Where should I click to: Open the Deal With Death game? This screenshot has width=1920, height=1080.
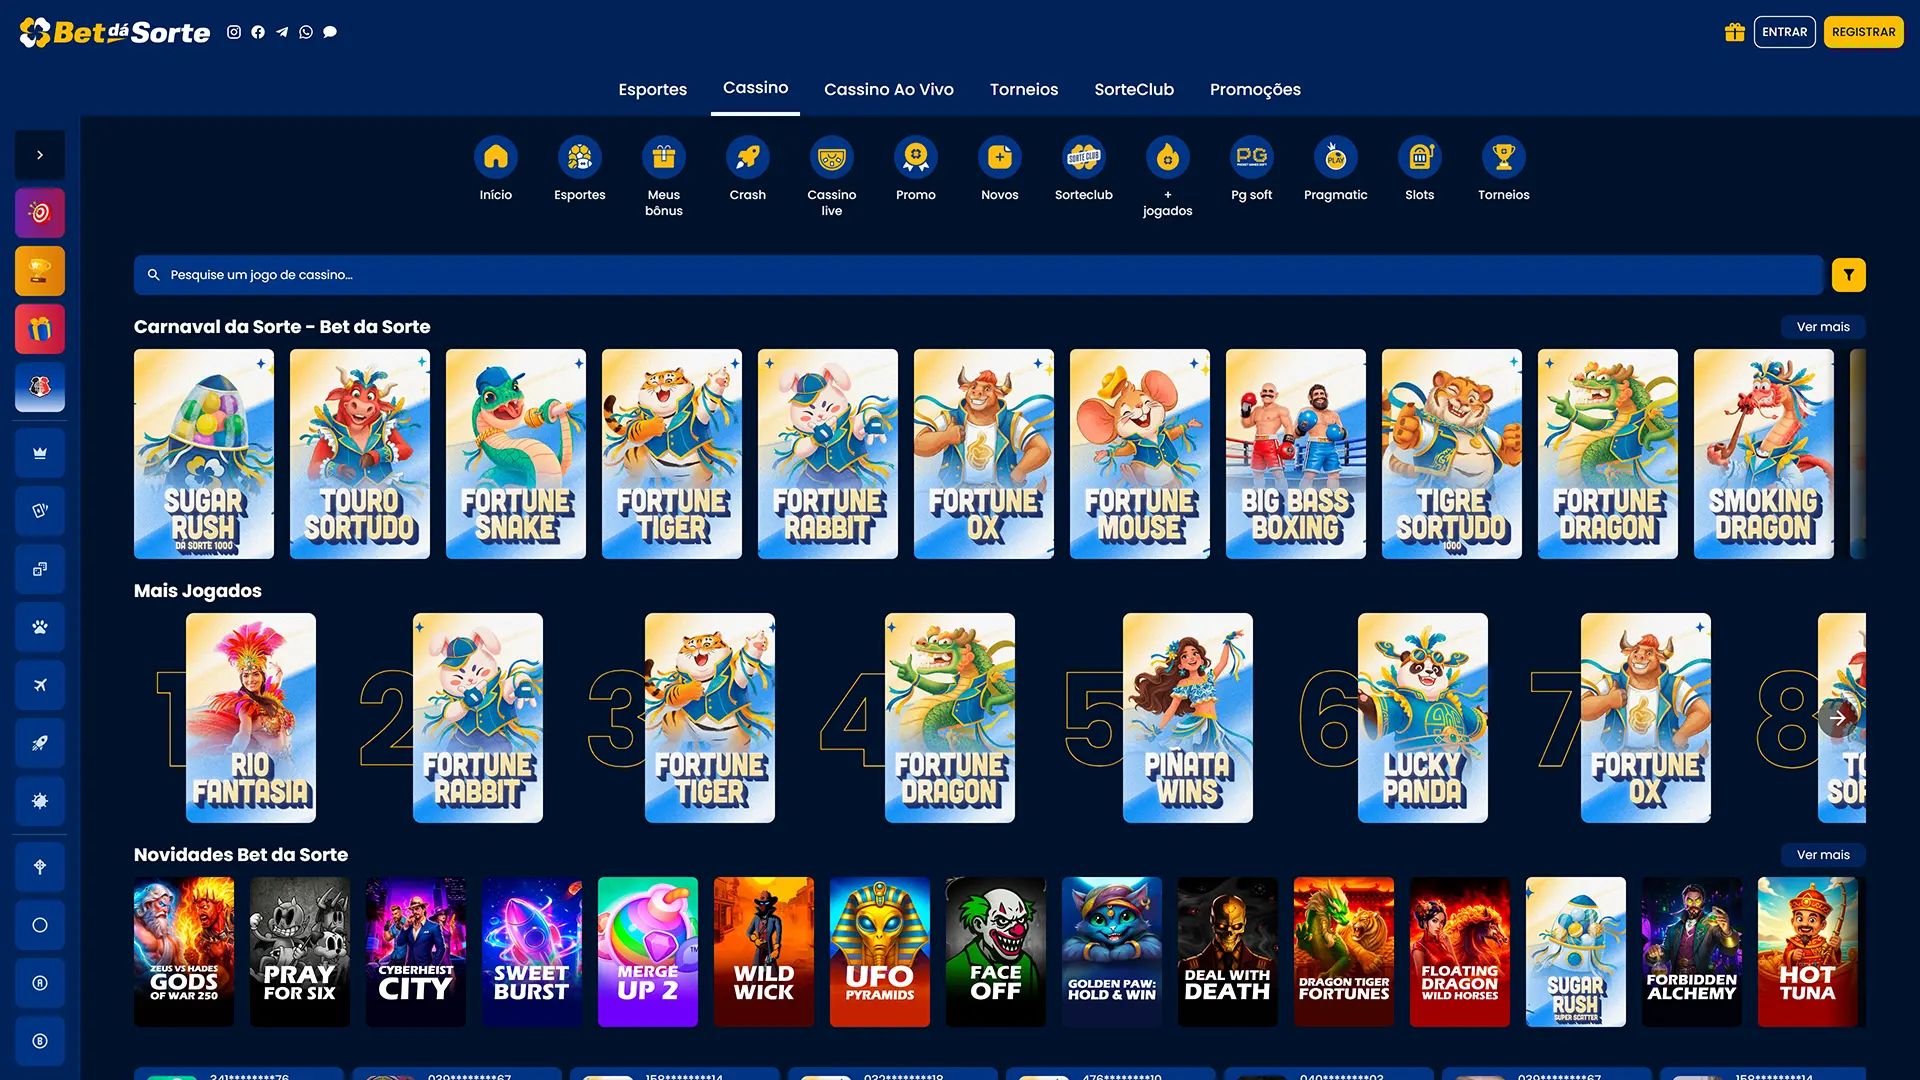pyautogui.click(x=1228, y=952)
